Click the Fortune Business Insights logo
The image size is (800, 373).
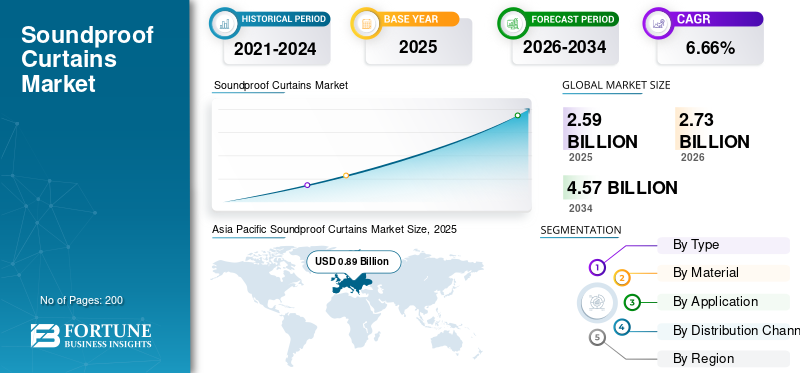[91, 335]
